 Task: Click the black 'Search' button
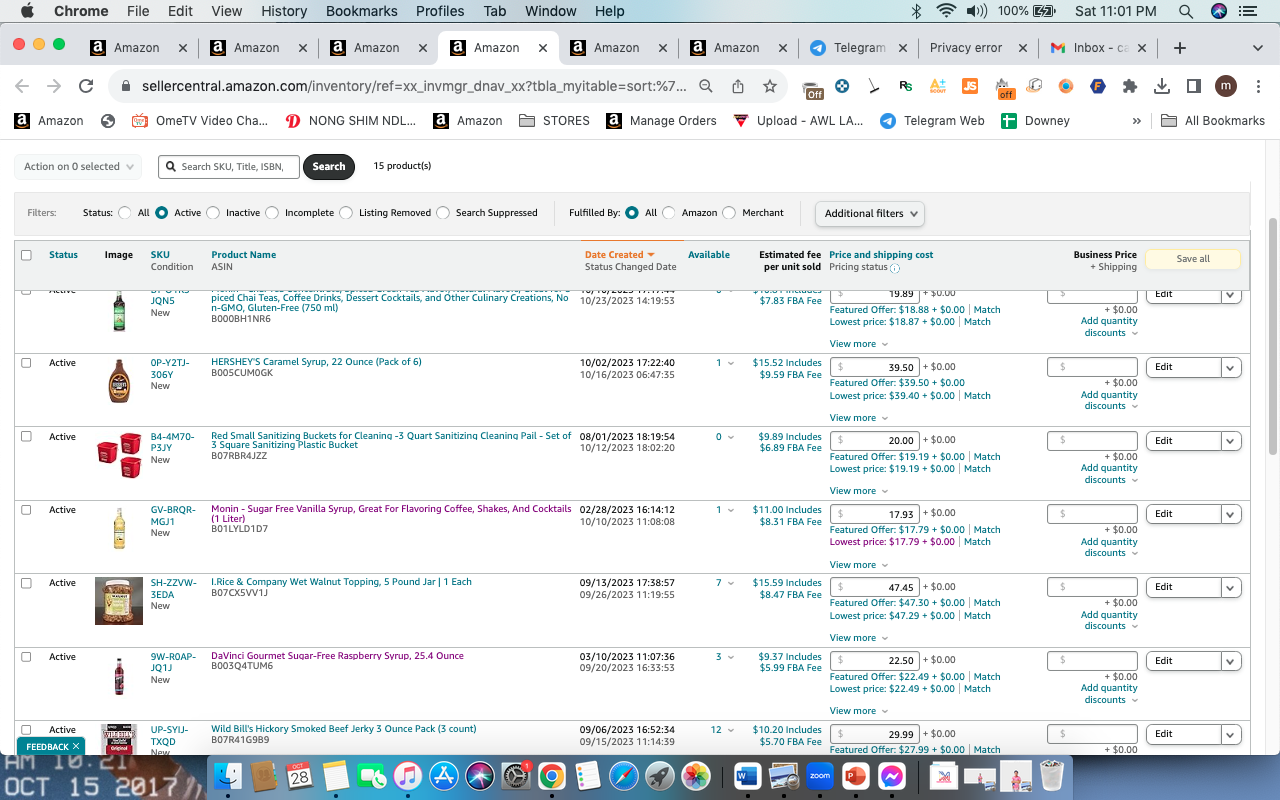pyautogui.click(x=329, y=167)
